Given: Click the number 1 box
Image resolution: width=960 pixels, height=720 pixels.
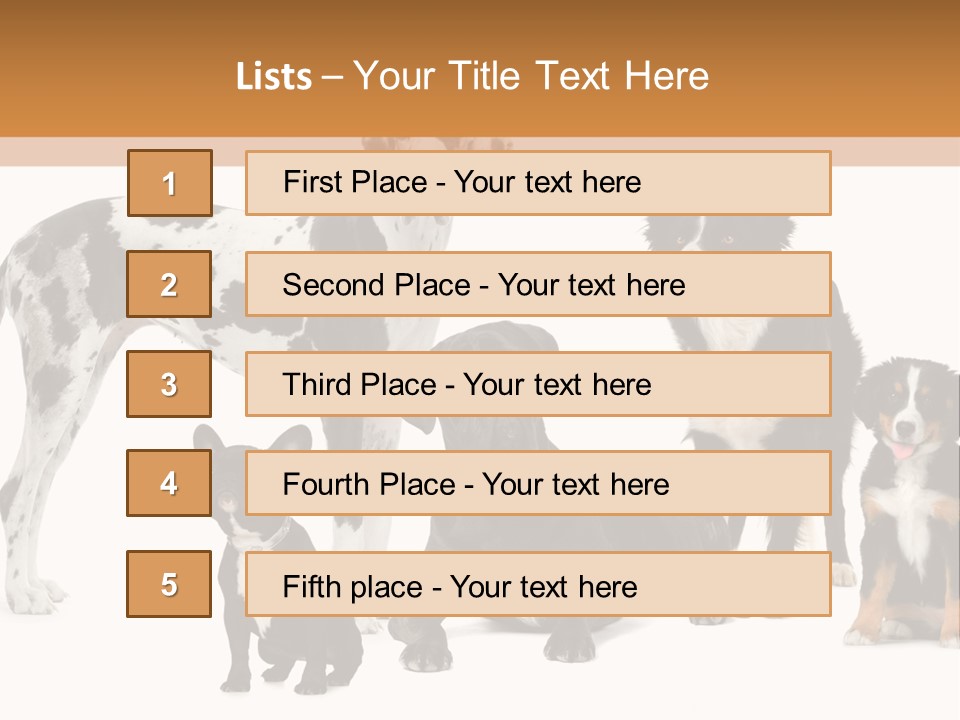Looking at the screenshot, I should [x=169, y=183].
